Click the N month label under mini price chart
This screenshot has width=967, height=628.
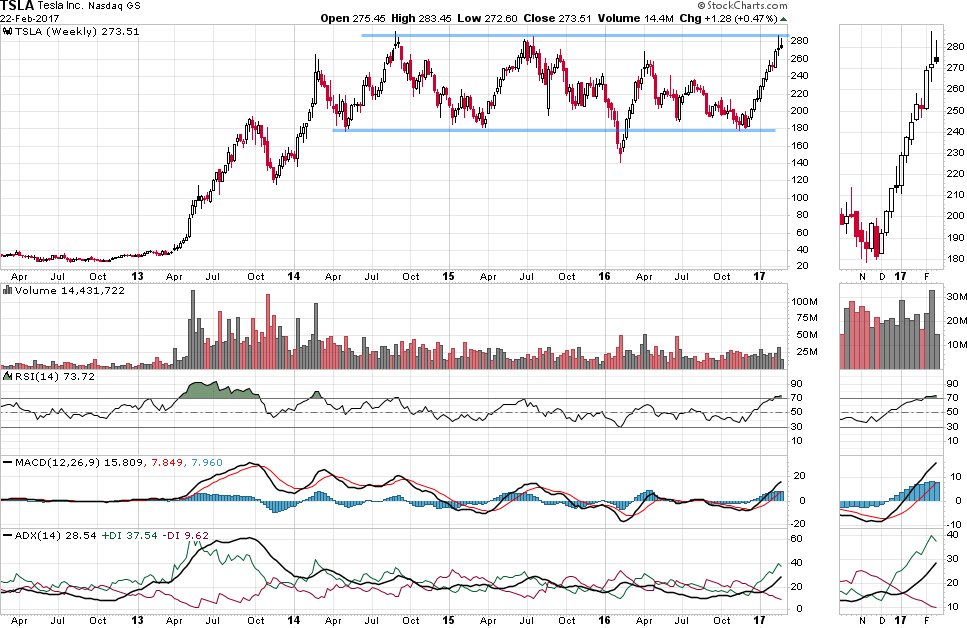click(x=862, y=276)
